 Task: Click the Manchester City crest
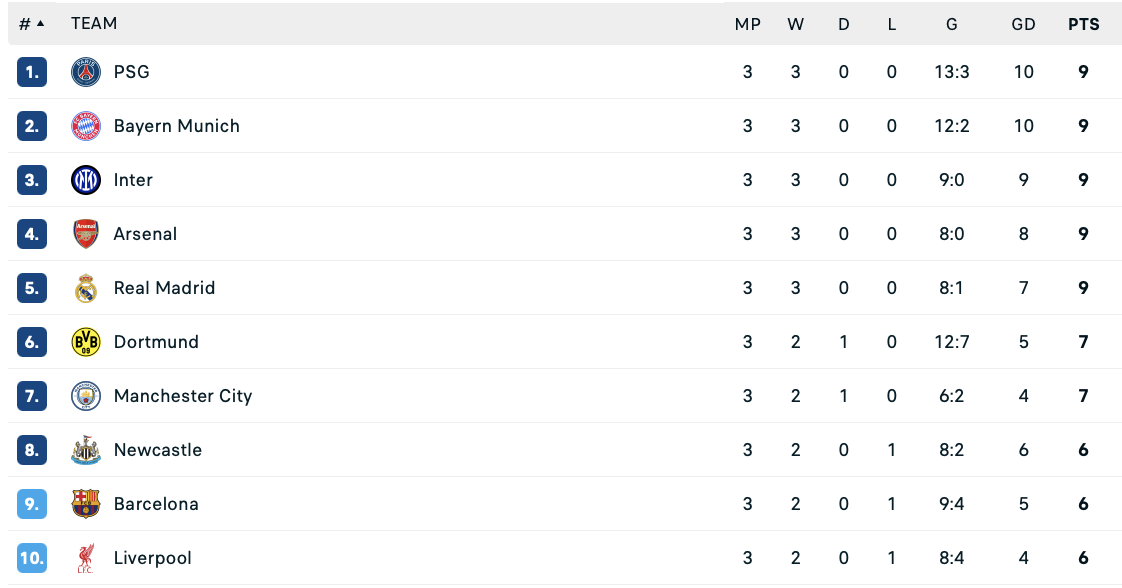tap(86, 396)
